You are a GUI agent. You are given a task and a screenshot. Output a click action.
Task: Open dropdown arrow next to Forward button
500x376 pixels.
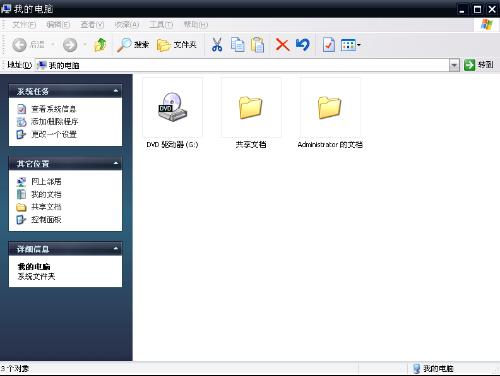(85, 44)
